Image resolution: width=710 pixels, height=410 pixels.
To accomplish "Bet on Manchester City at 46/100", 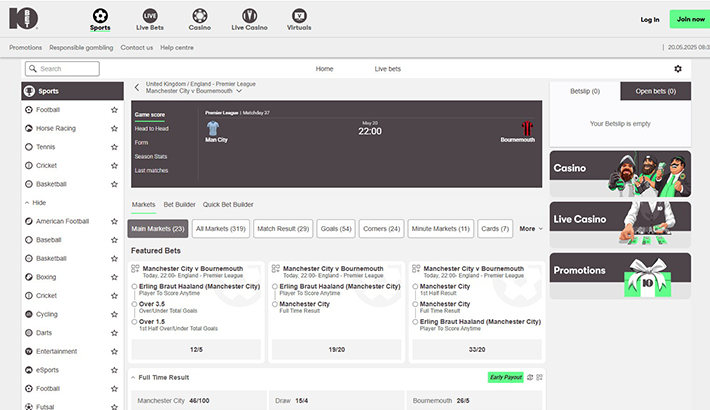I will pyautogui.click(x=199, y=400).
